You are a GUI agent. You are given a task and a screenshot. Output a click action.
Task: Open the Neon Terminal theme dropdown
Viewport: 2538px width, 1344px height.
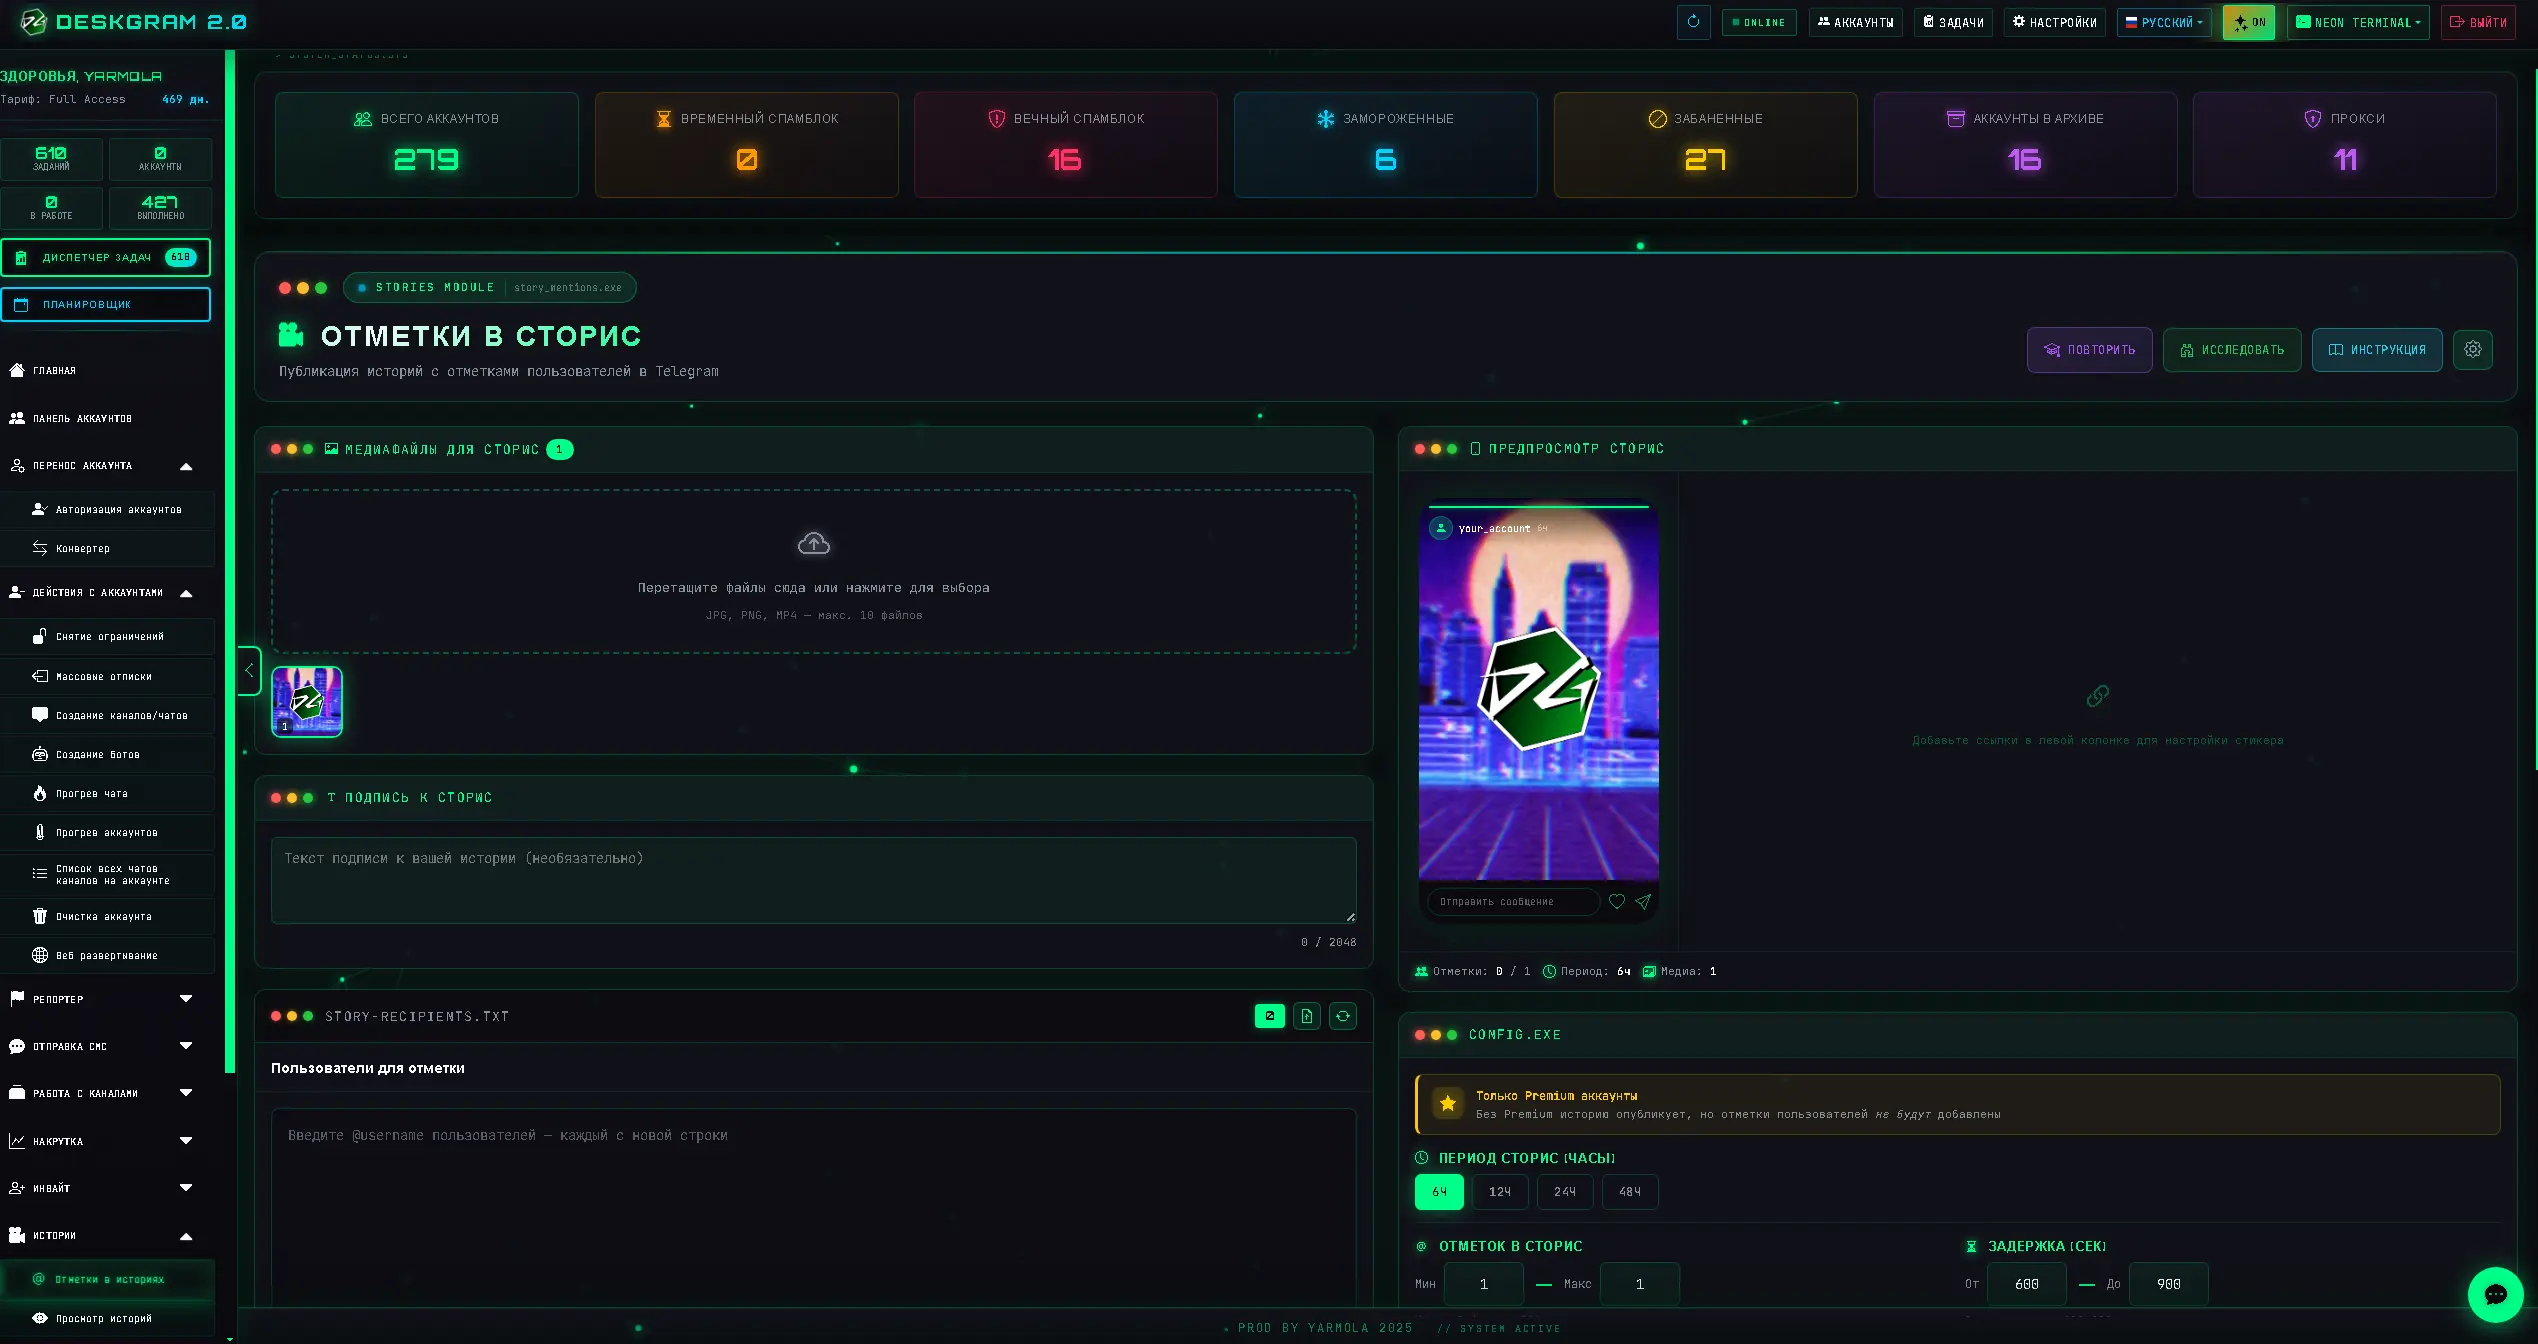pyautogui.click(x=2358, y=22)
